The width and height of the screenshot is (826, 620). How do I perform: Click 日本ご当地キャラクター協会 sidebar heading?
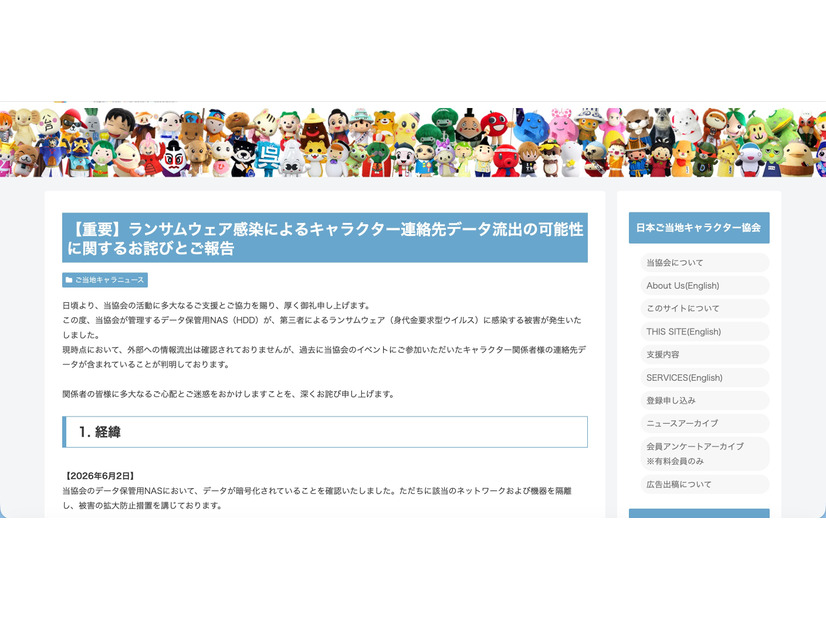pyautogui.click(x=699, y=228)
